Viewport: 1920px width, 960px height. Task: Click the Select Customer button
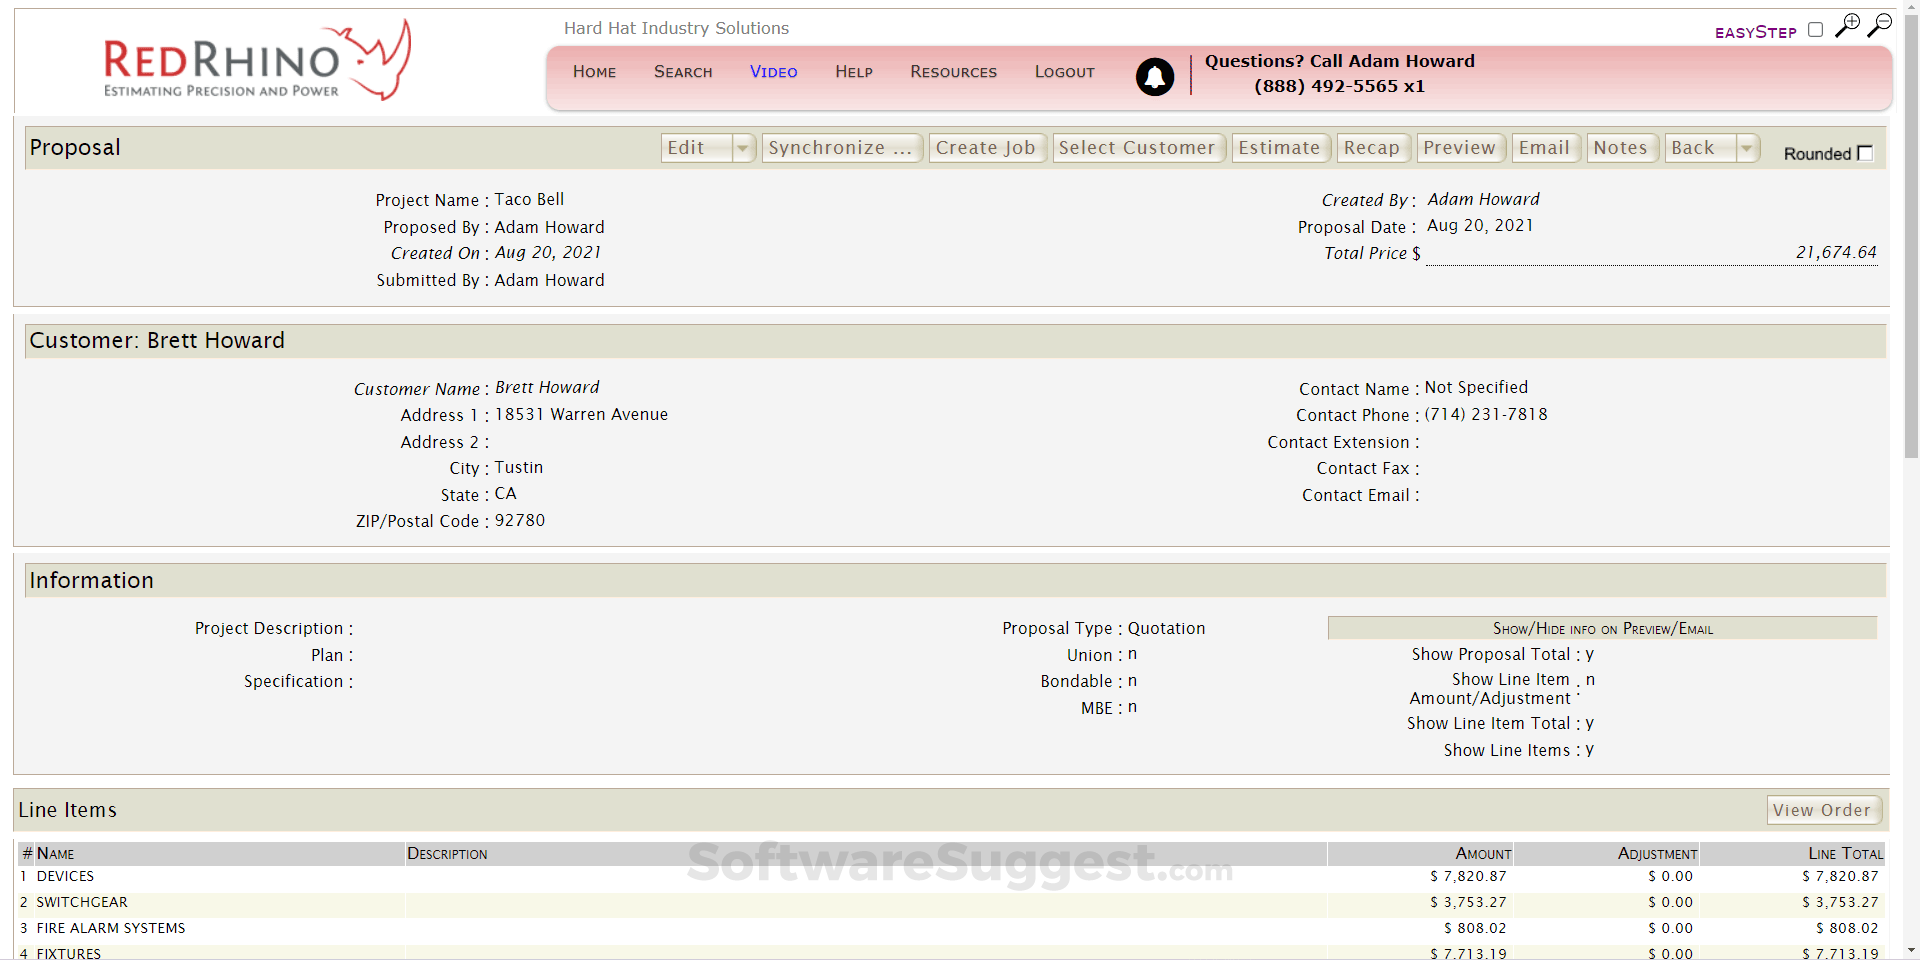[1138, 148]
